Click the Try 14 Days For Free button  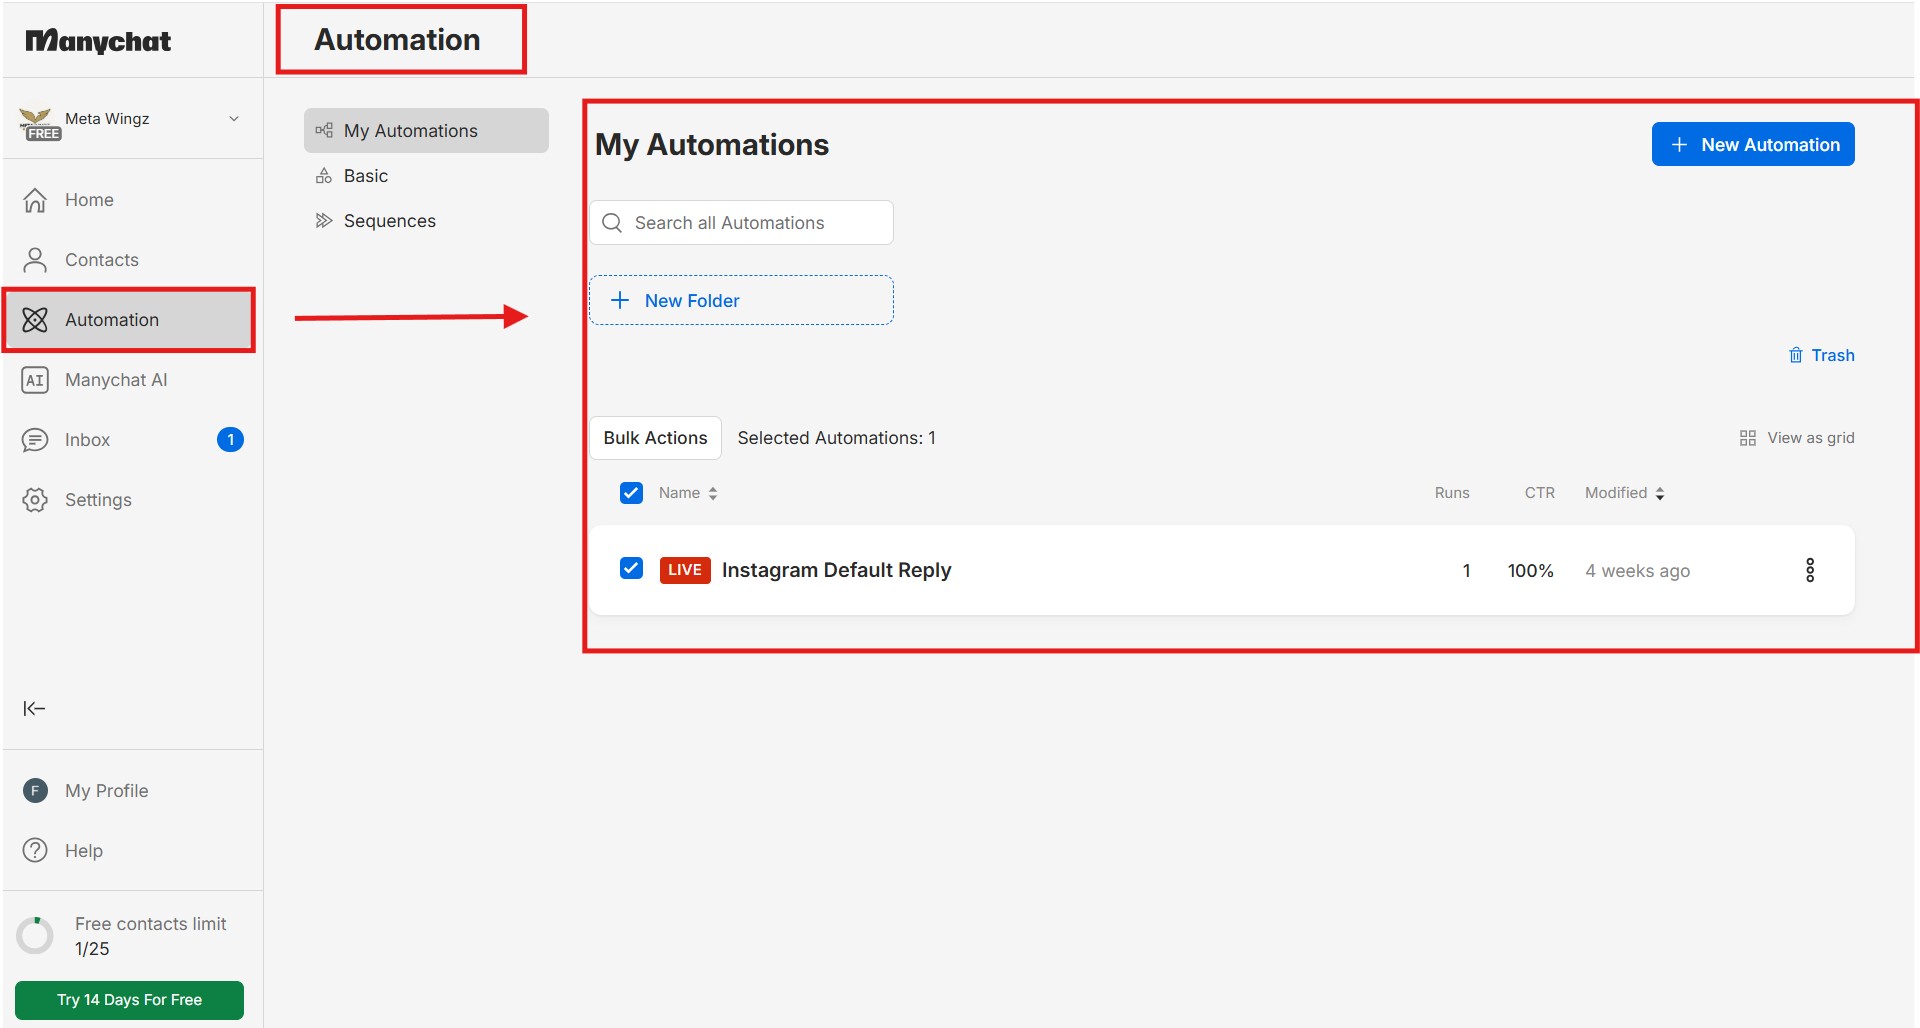click(129, 1000)
